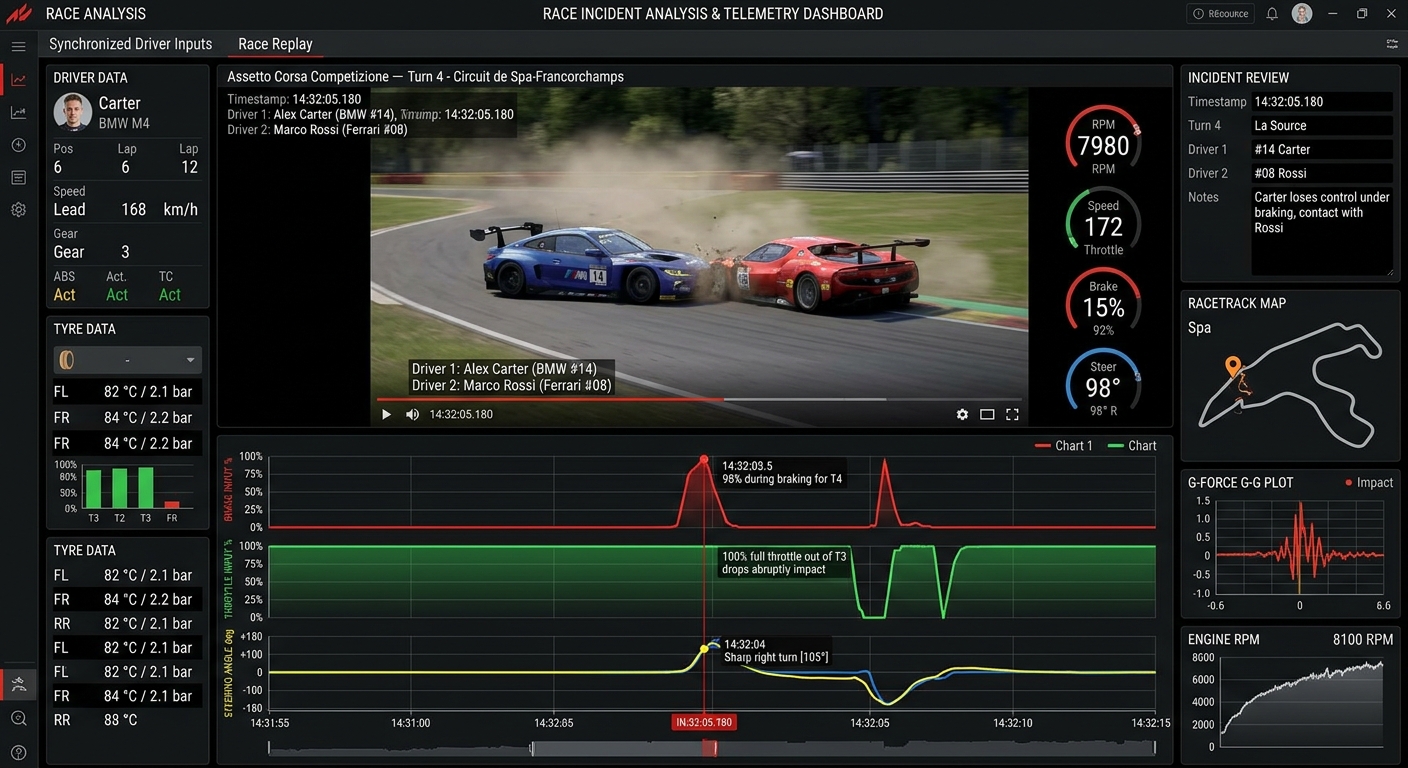Viewport: 1408px width, 768px height.
Task: Click the red 14:32:05.180 timeline marker
Action: tap(704, 722)
